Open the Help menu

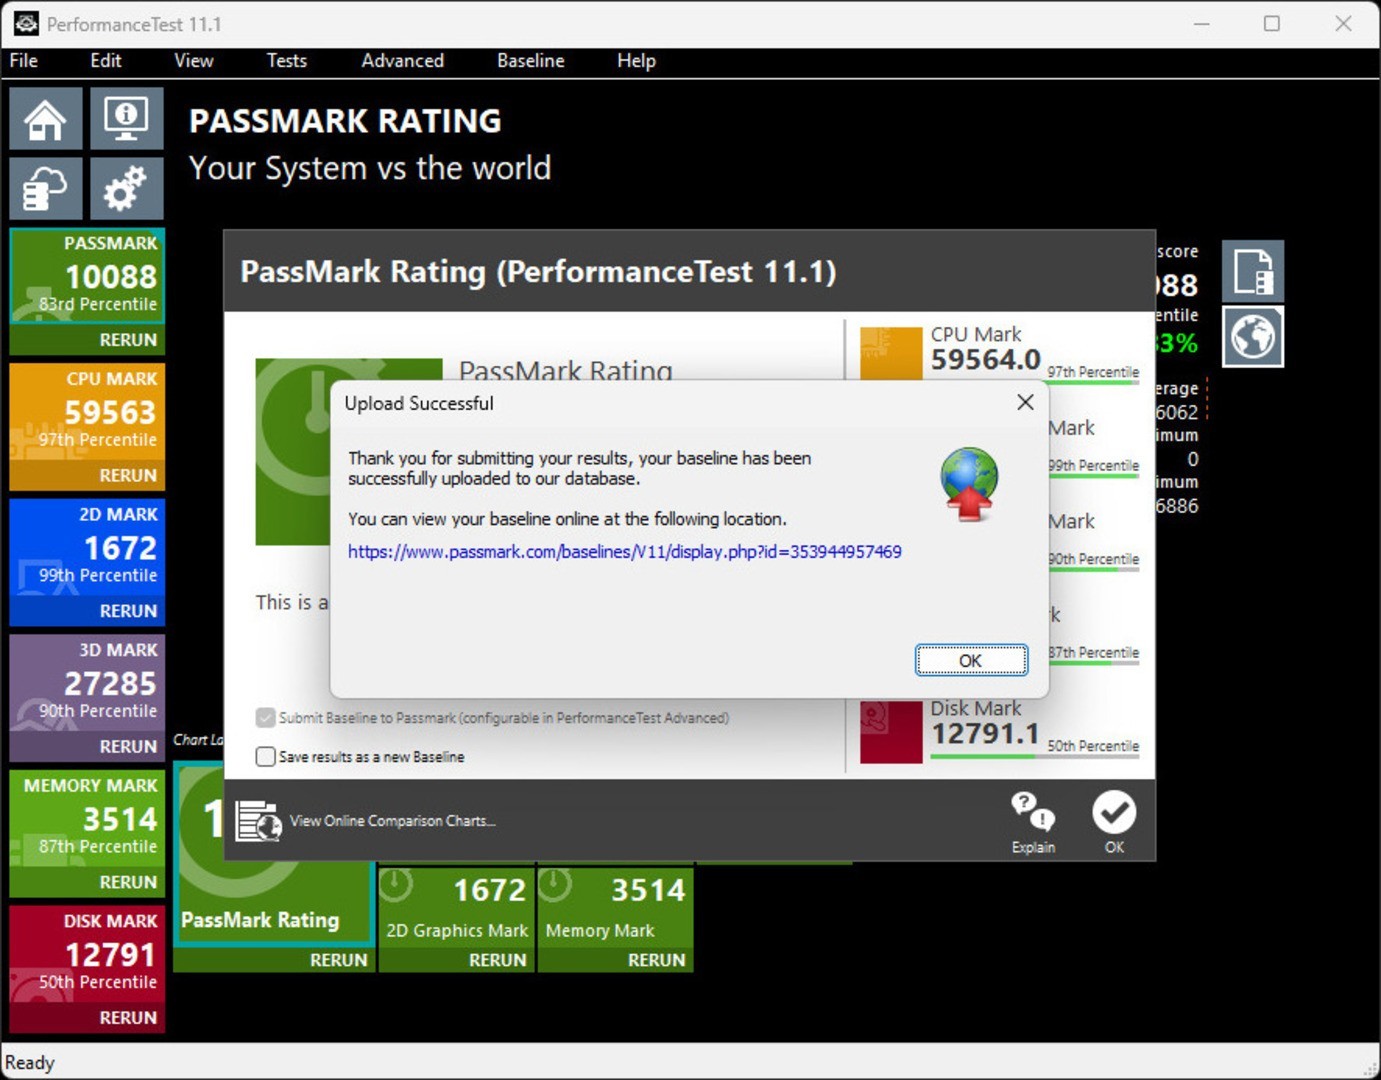(636, 61)
